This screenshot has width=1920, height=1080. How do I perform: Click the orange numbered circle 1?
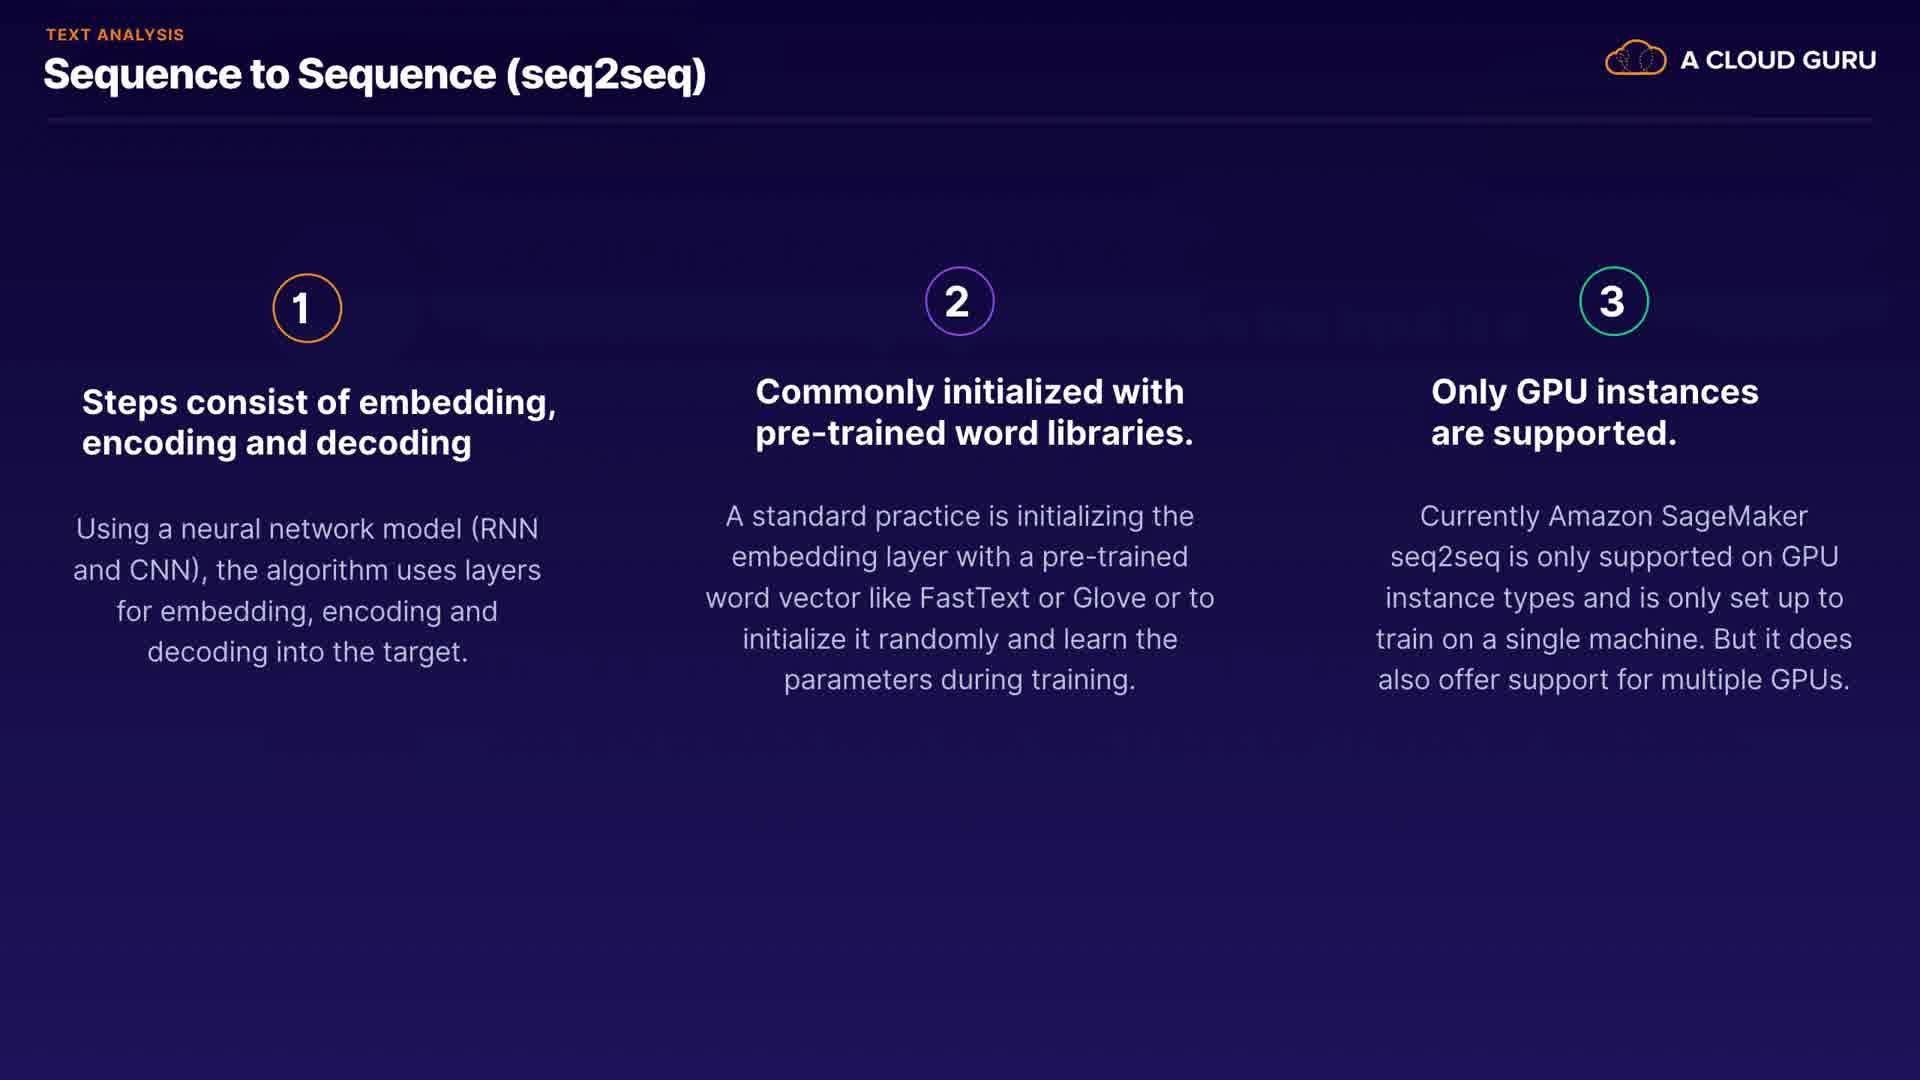(x=307, y=308)
